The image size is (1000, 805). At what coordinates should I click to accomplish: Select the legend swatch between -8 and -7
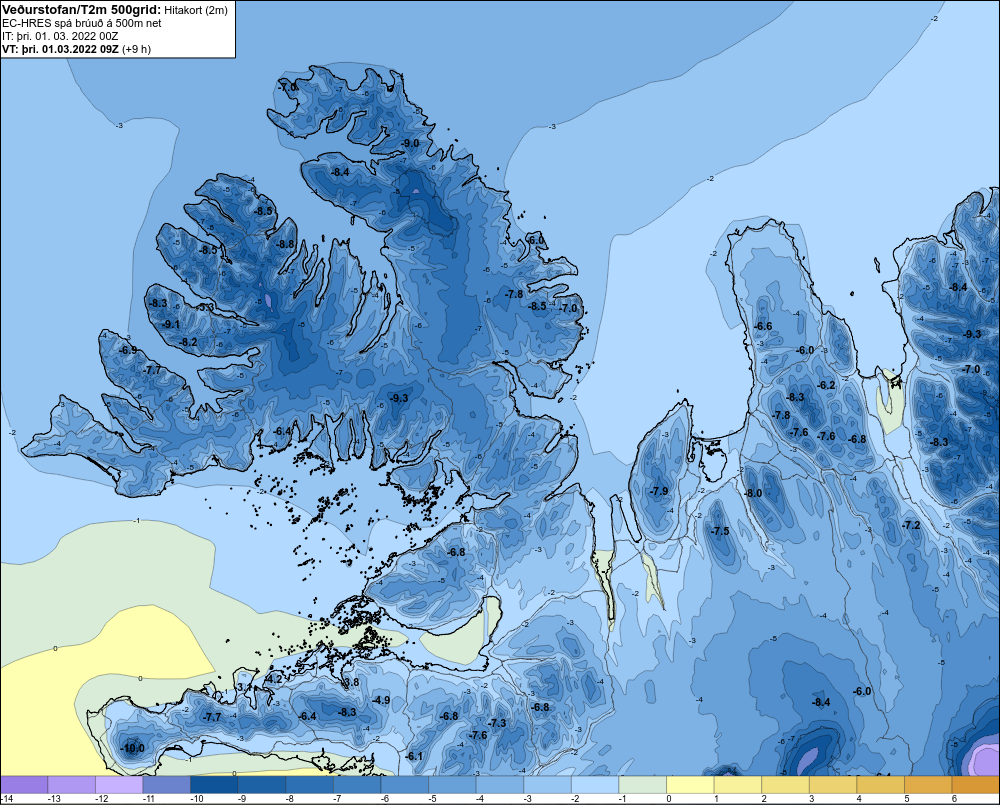click(x=309, y=785)
